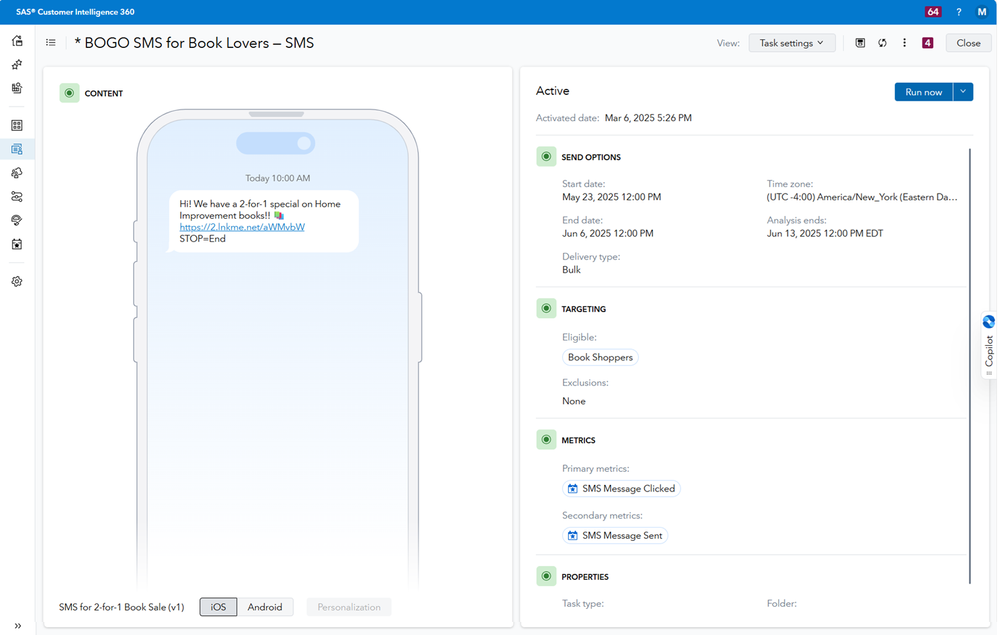The image size is (999, 635).
Task: Click the Run now button
Action: point(923,92)
